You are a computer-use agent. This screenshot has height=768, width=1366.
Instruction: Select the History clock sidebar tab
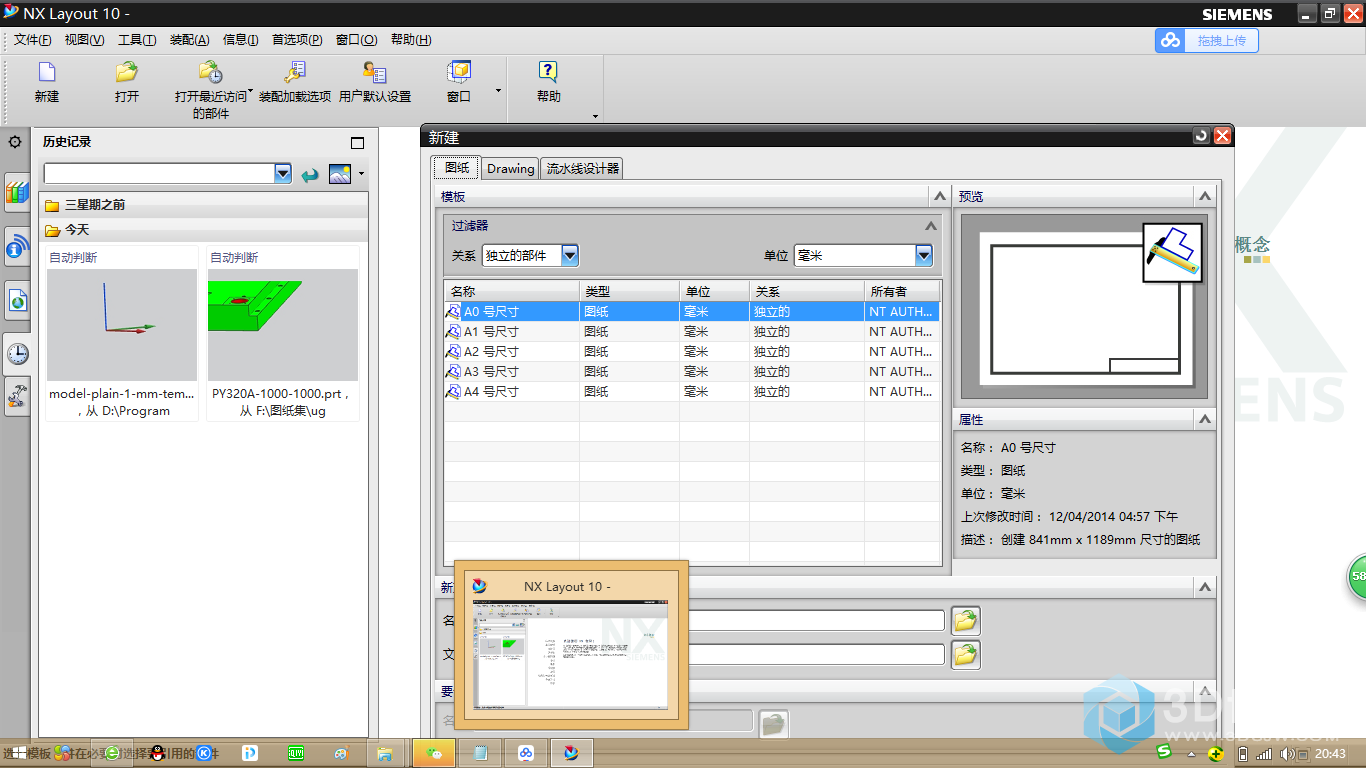point(17,353)
